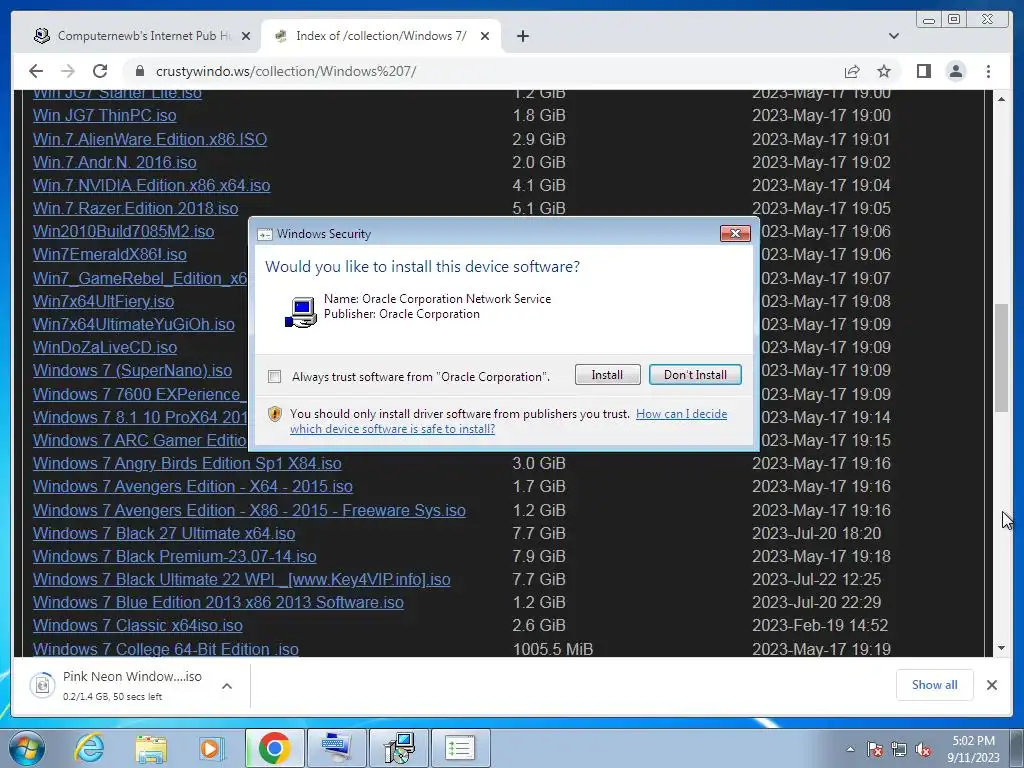Close the Windows Security dialog
Viewport: 1024px width, 768px height.
[x=735, y=234]
